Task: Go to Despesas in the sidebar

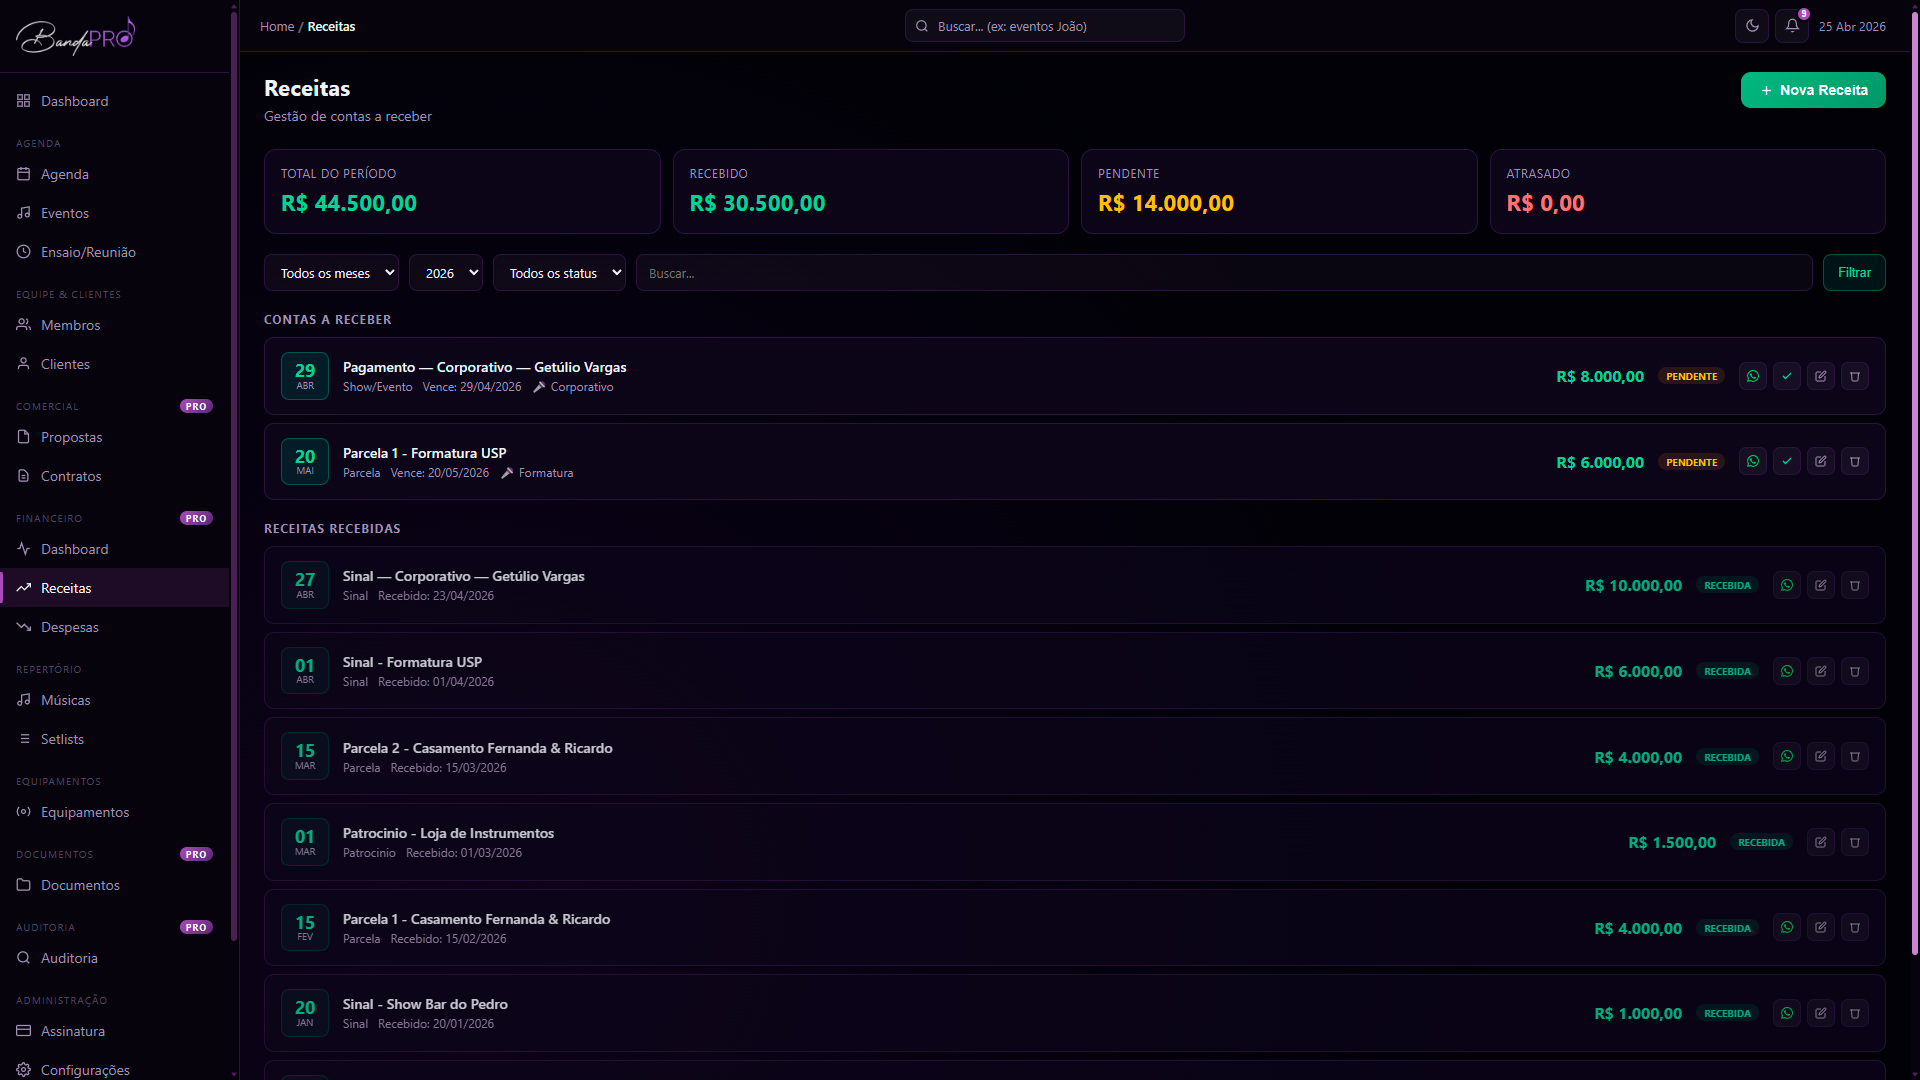Action: 115,627
